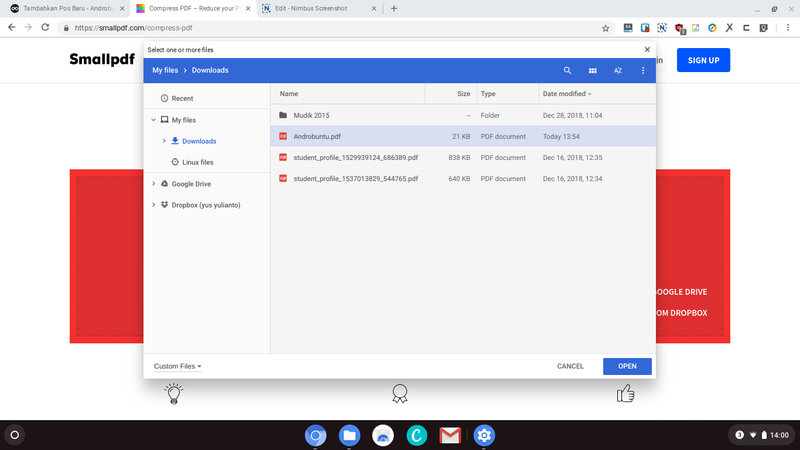Switch to Edit - Nimbus Screenshot tab

click(319, 9)
